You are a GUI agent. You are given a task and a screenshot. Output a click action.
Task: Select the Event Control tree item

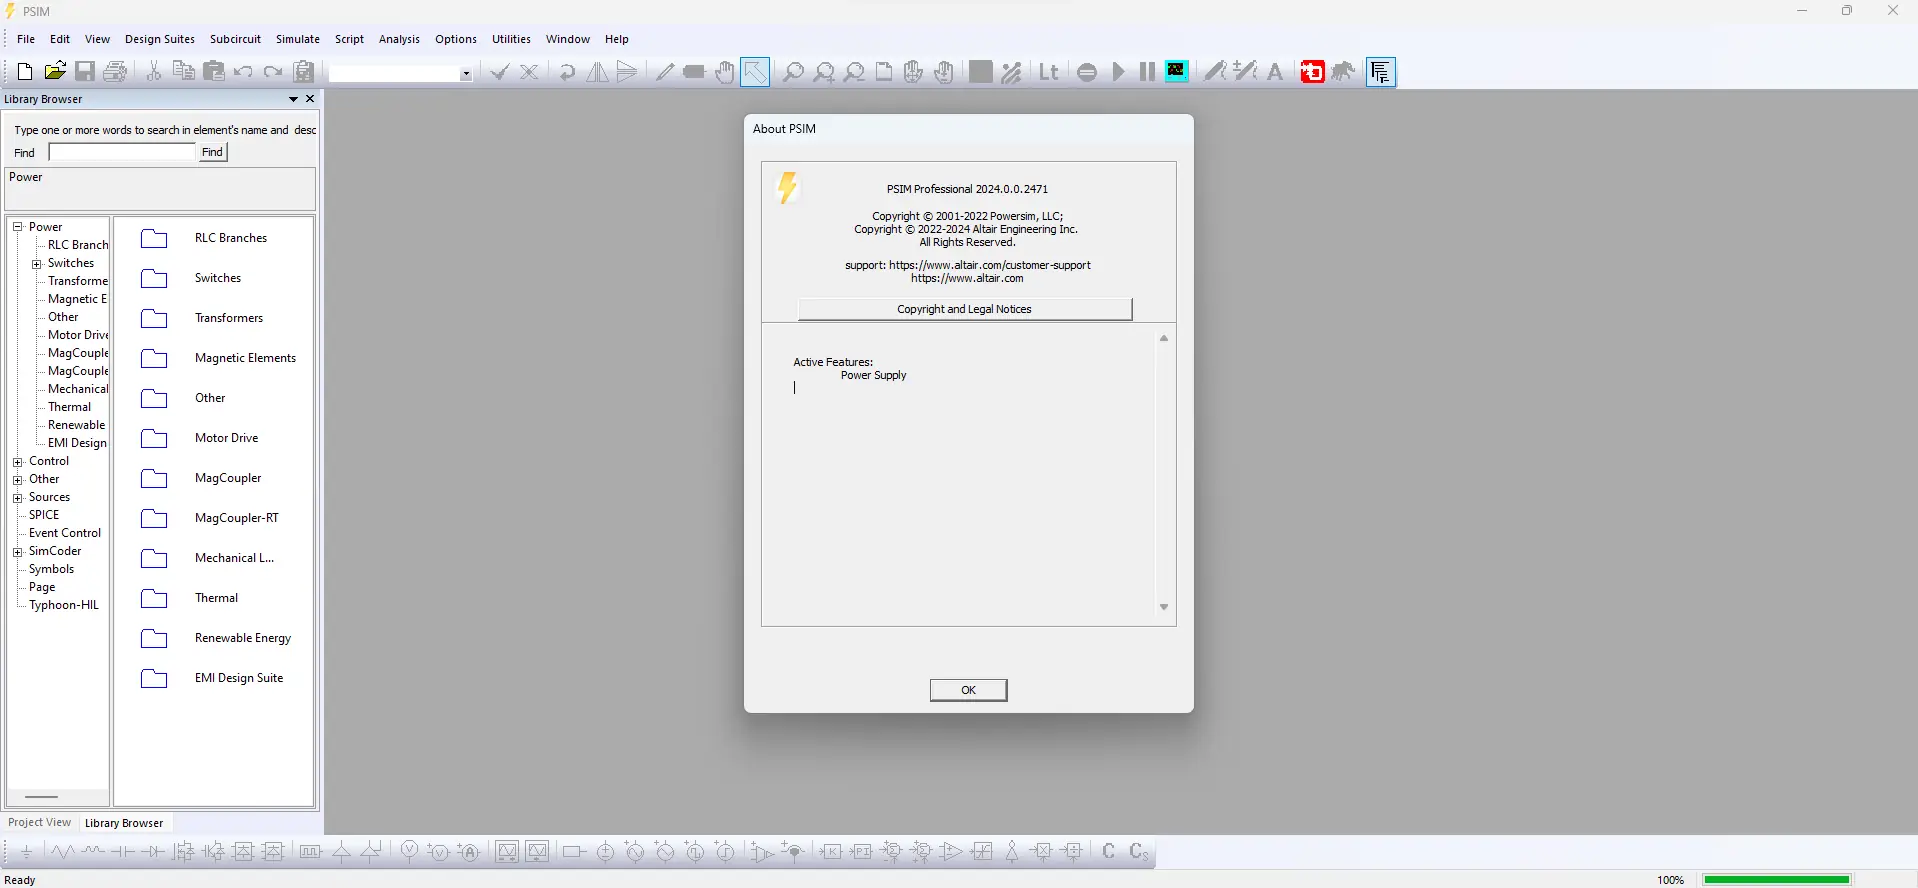point(65,533)
